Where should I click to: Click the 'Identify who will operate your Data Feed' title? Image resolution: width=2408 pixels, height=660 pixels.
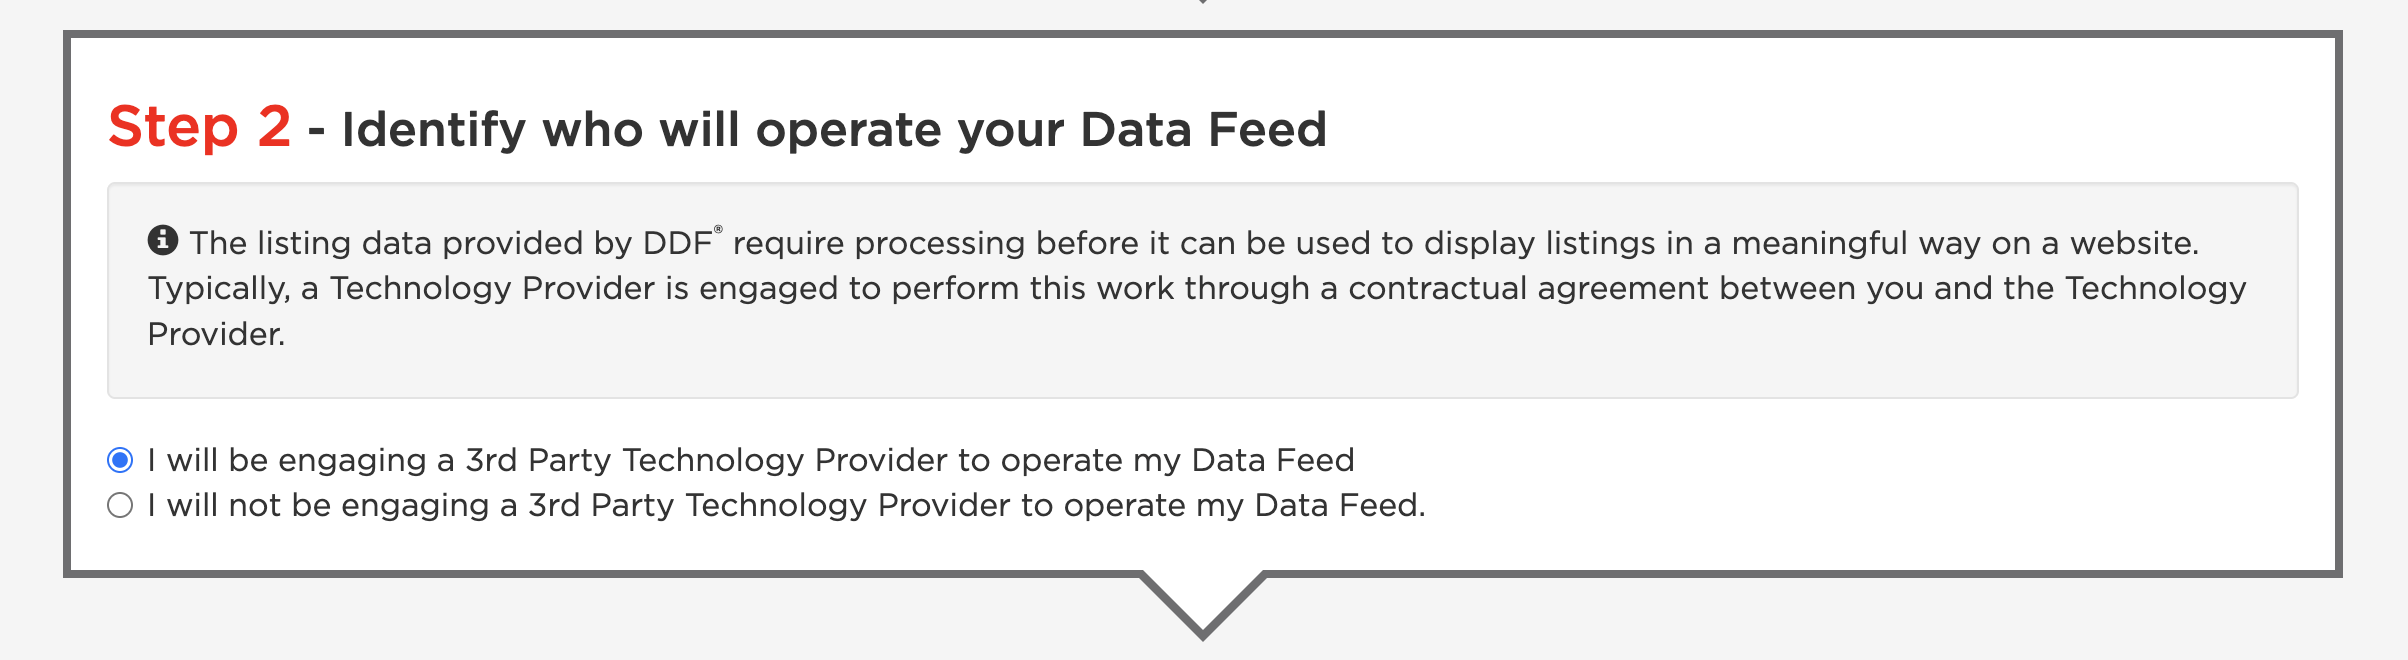835,130
